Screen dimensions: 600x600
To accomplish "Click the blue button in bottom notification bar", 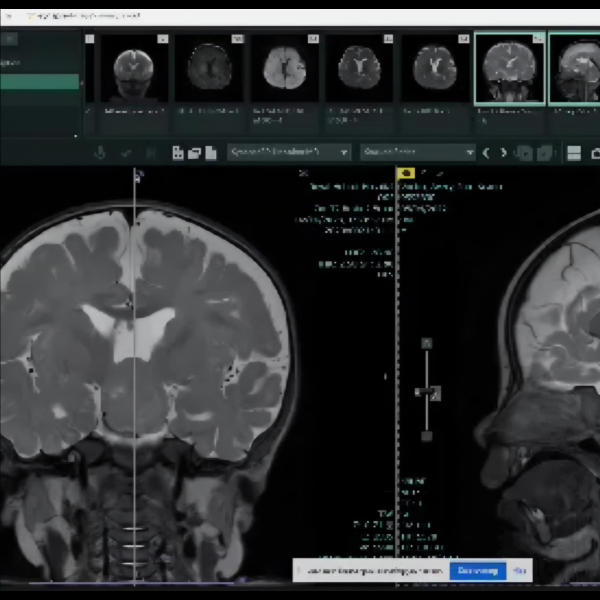I will pyautogui.click(x=478, y=571).
